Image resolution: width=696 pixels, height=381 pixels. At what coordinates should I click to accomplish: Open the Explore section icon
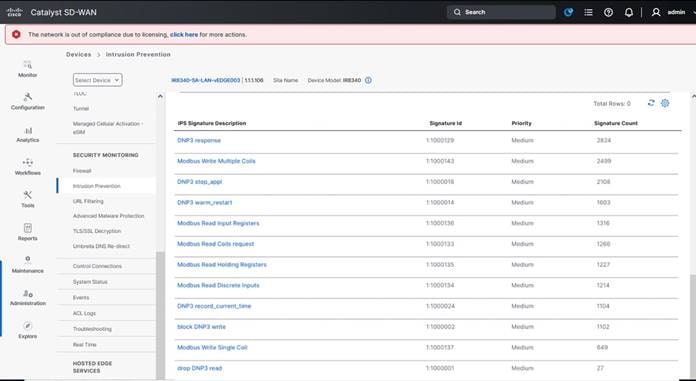point(28,326)
